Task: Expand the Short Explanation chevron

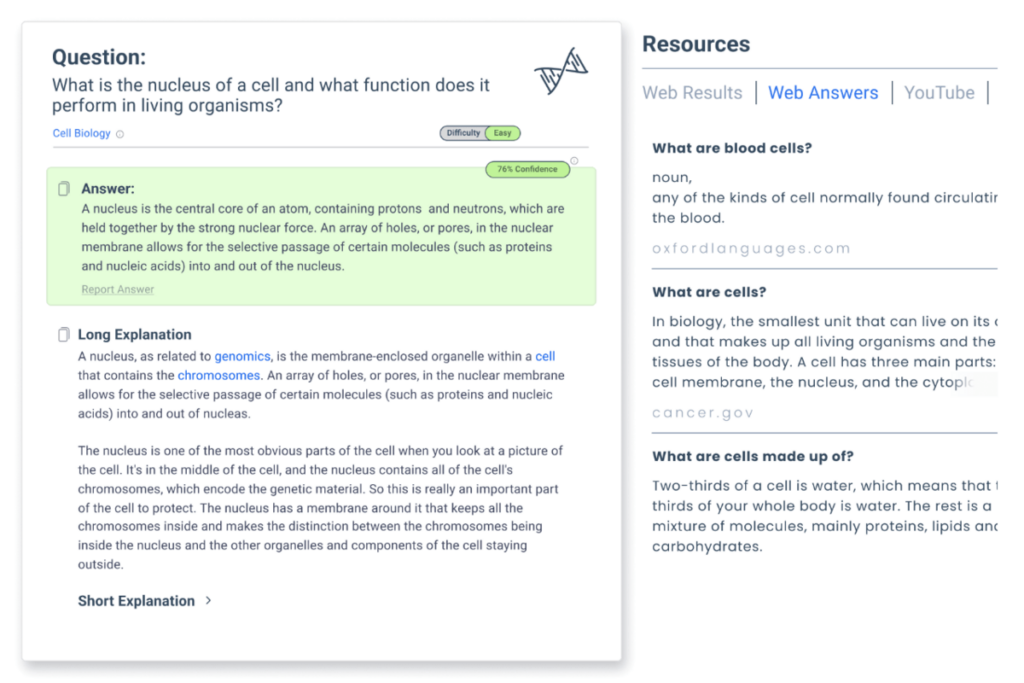Action: [208, 600]
